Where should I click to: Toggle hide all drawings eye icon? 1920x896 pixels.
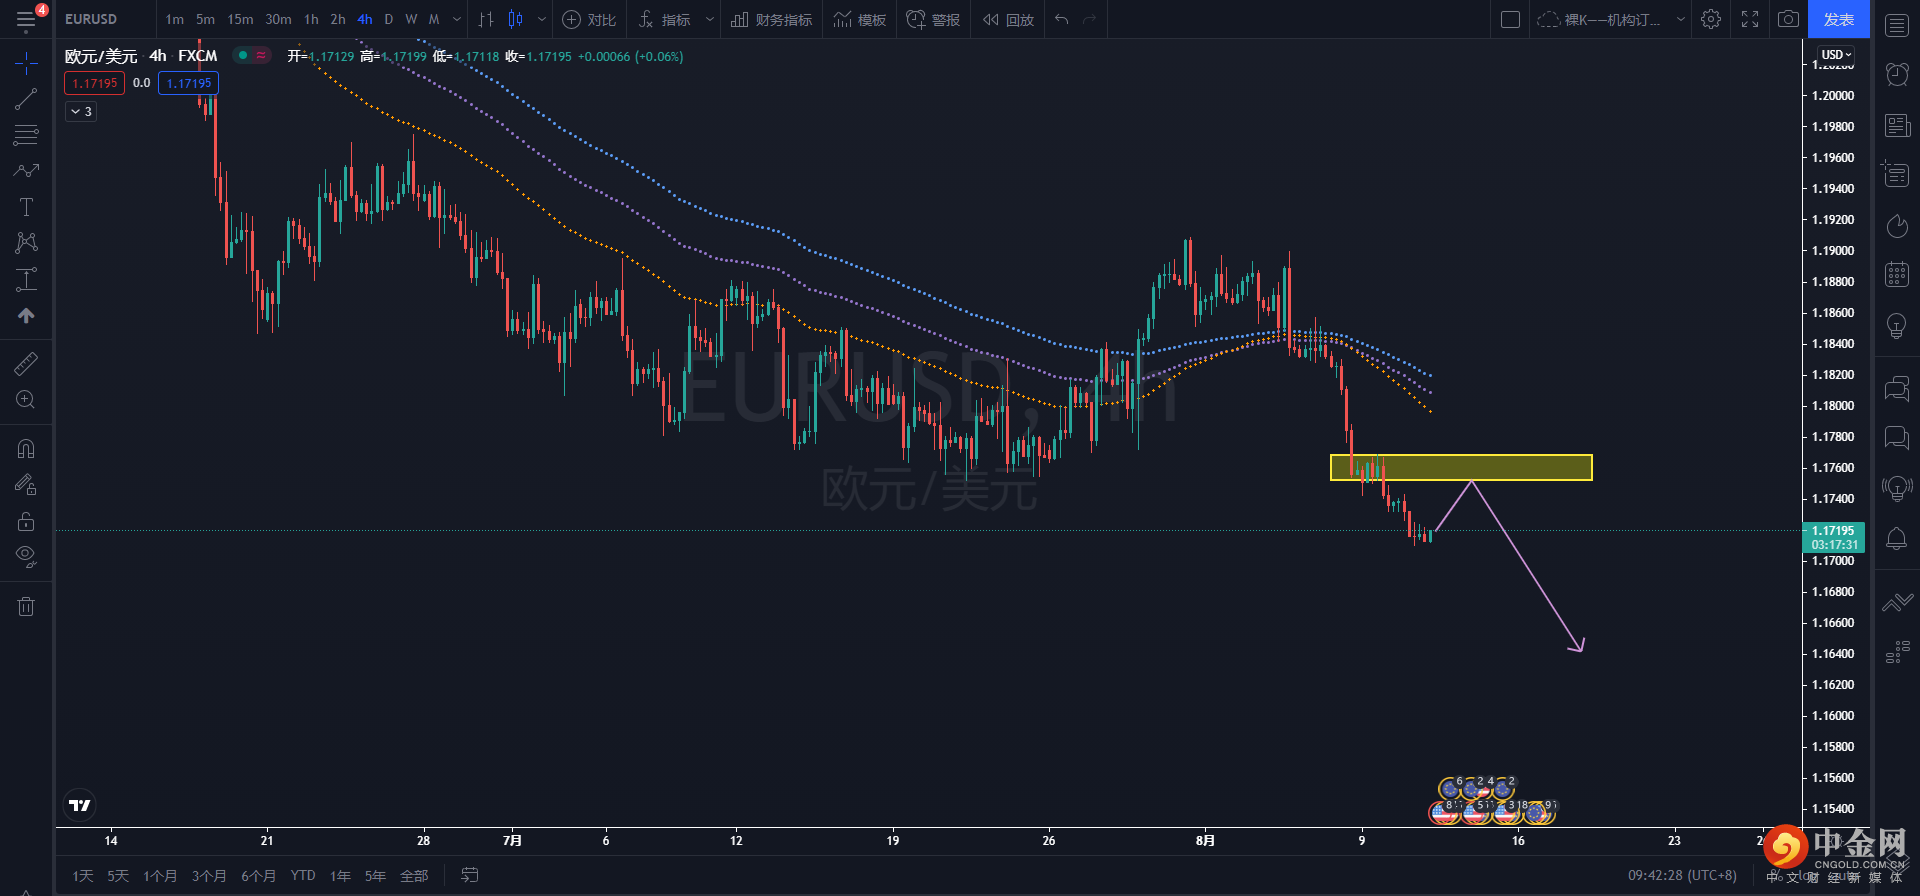pos(26,557)
